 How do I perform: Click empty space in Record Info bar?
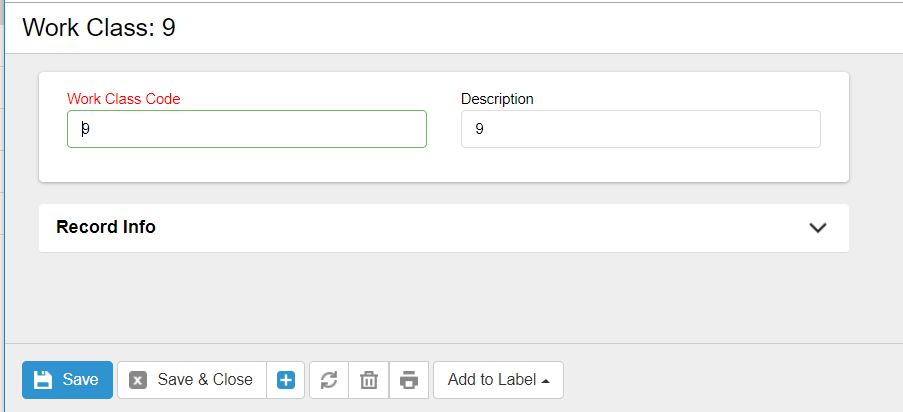click(x=480, y=227)
